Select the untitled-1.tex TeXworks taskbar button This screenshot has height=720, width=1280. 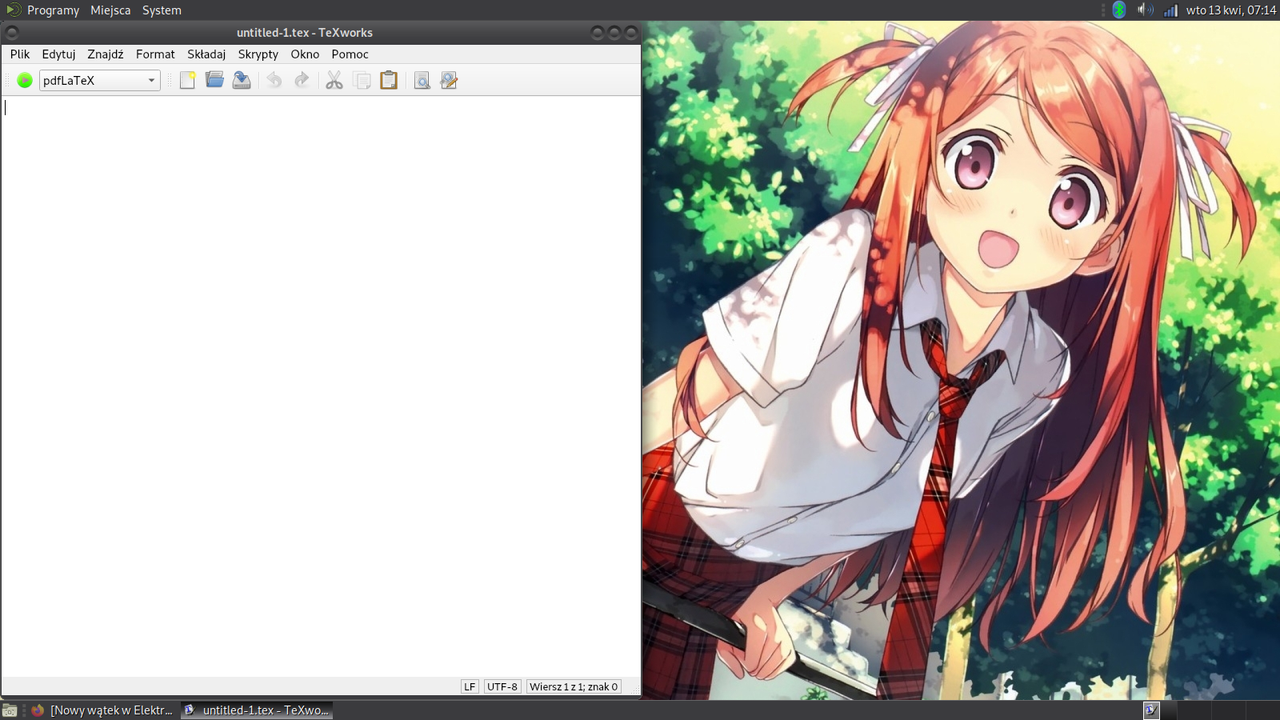tap(256, 710)
